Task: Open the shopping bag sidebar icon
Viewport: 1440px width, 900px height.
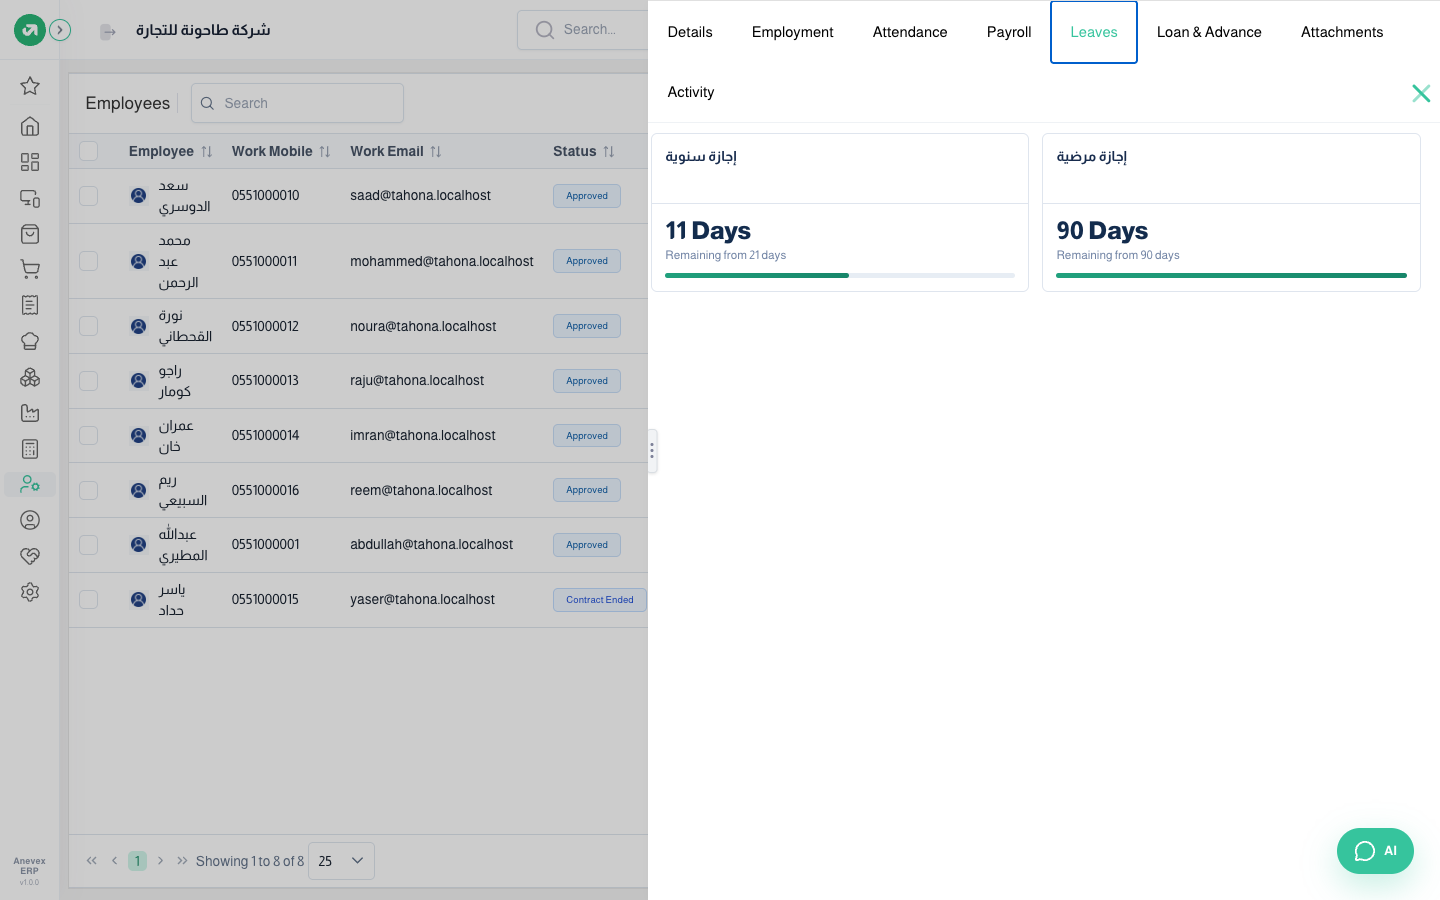Action: point(30,234)
